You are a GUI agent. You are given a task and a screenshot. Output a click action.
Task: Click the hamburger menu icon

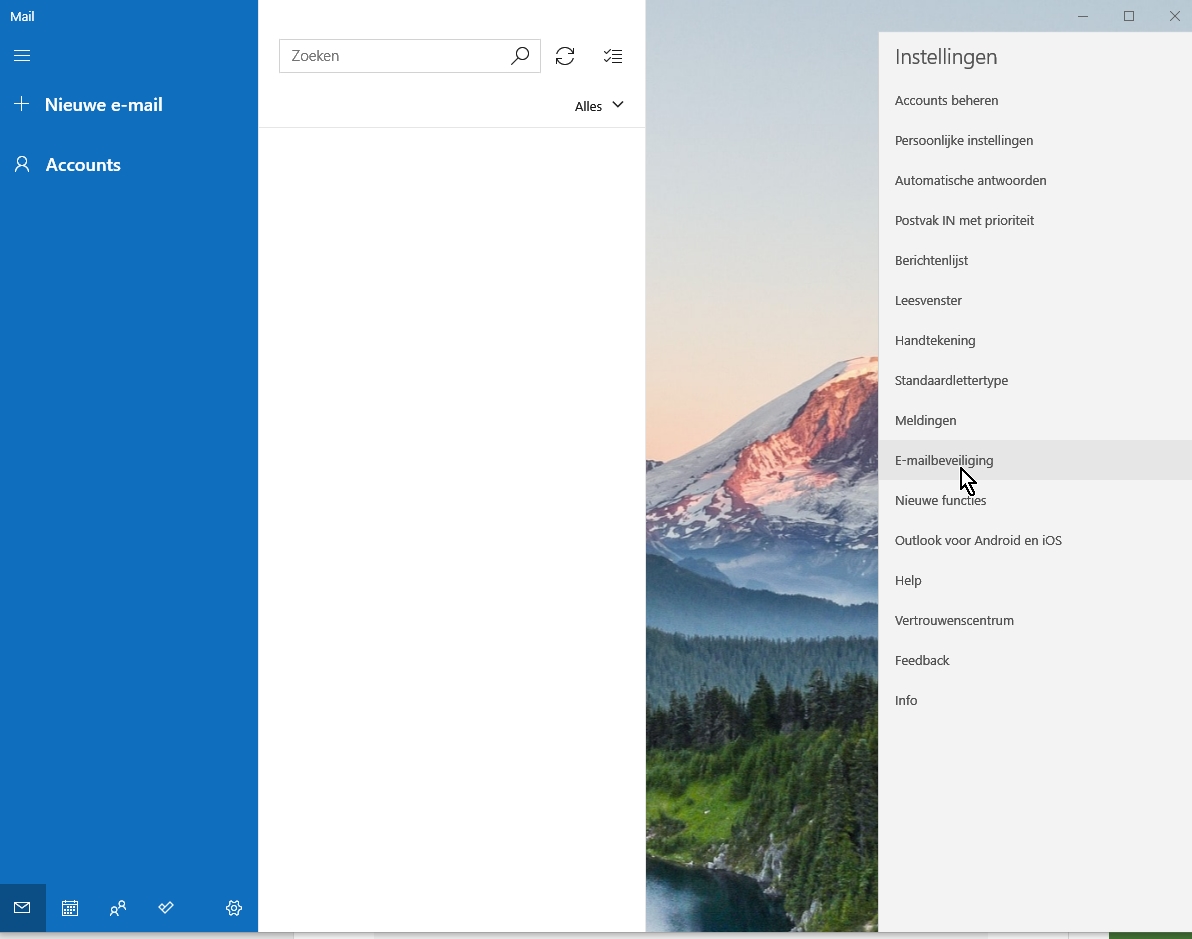(x=22, y=56)
